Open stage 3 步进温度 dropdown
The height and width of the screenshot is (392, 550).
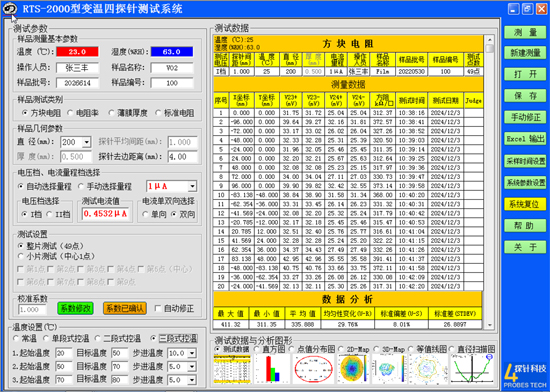(192, 380)
